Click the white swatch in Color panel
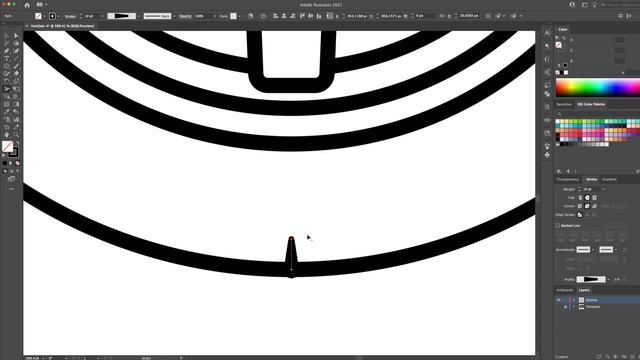640x360 pixels. click(566, 72)
